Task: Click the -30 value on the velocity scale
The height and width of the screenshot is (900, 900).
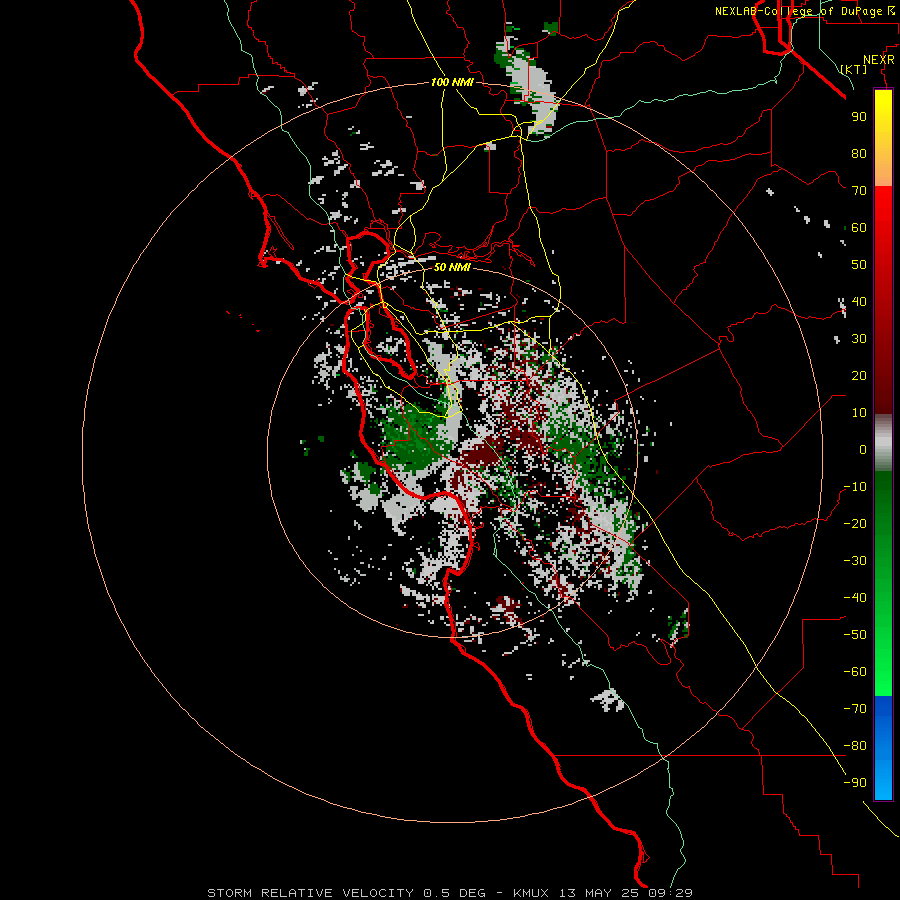Action: (x=855, y=561)
